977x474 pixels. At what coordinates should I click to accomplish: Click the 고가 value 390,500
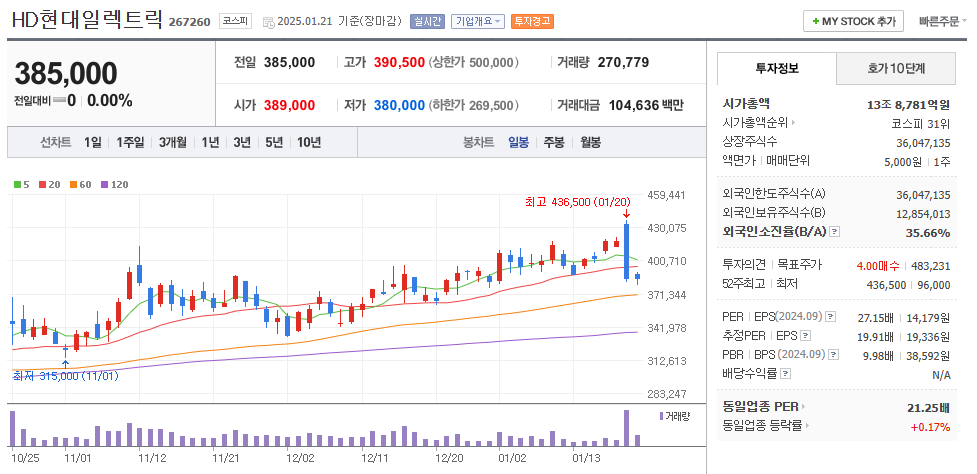pos(399,62)
